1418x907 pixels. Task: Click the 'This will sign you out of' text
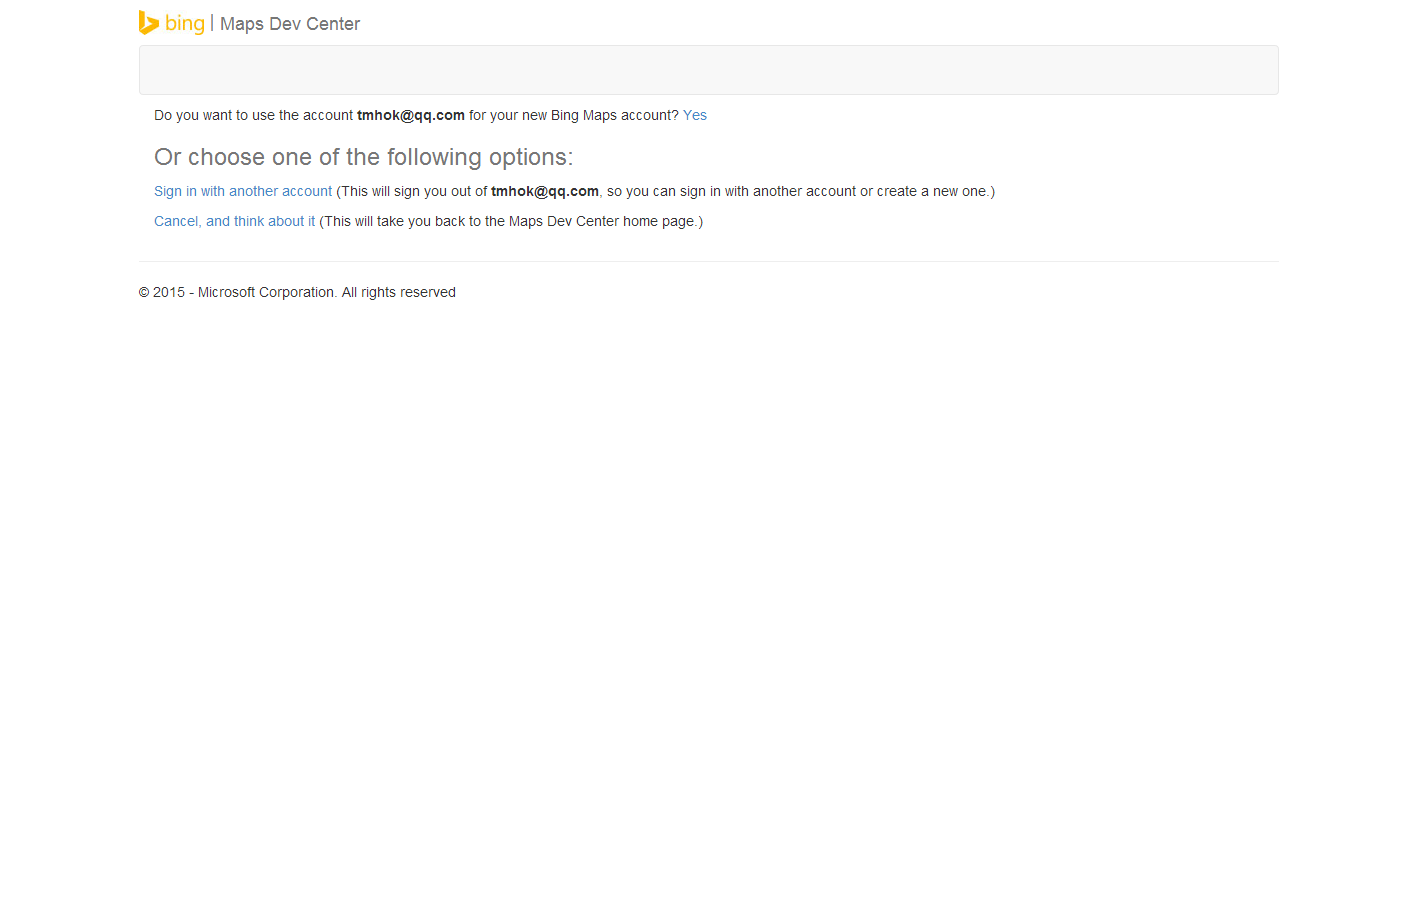pyautogui.click(x=414, y=192)
